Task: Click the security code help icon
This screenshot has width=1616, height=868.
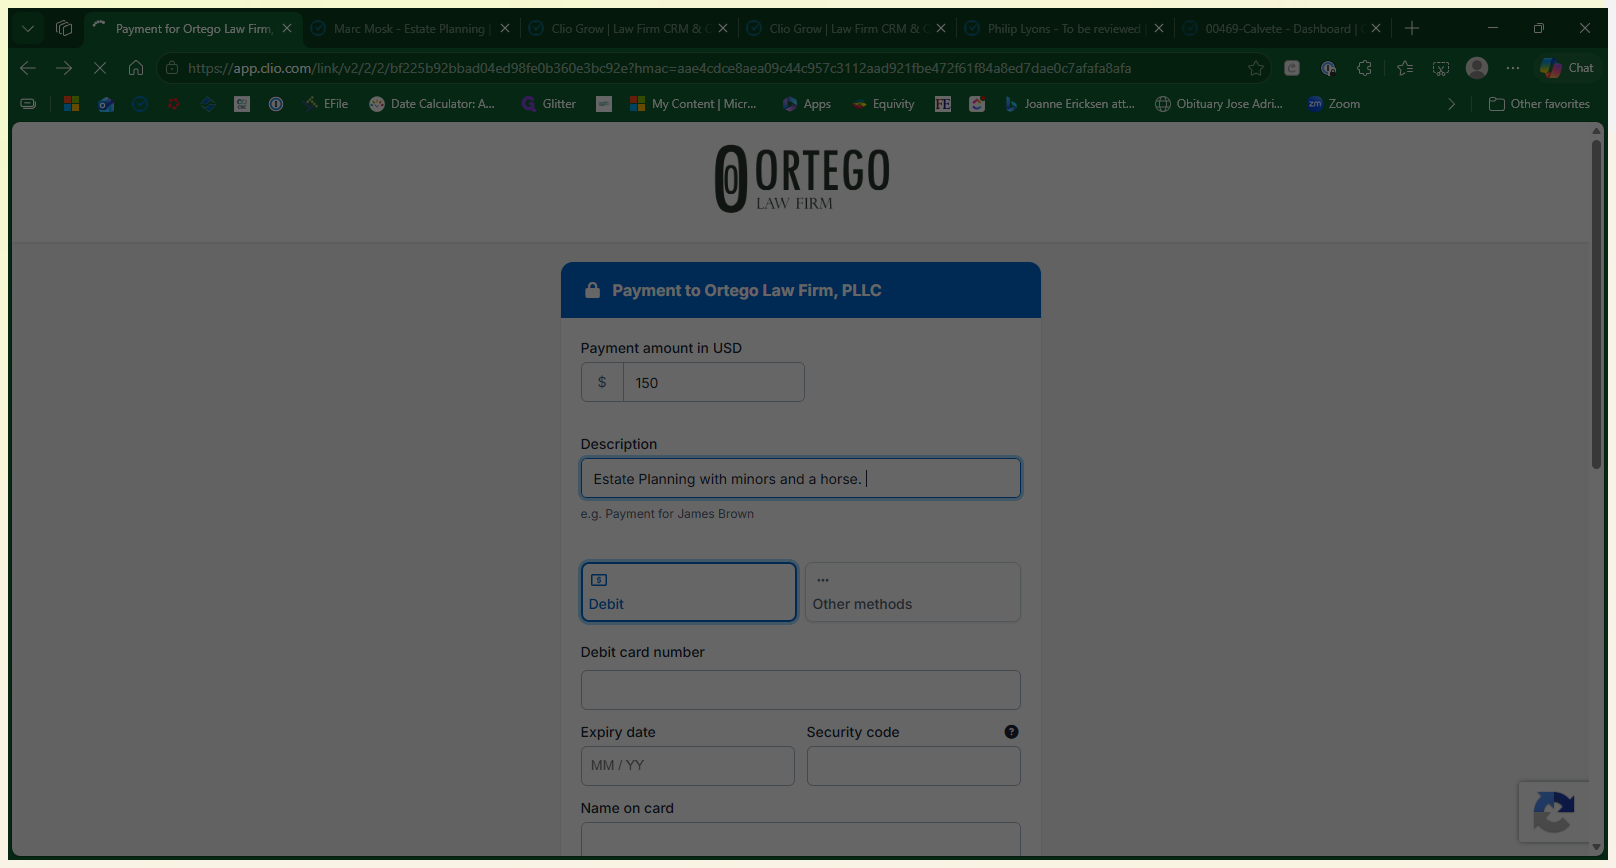Action: coord(1011,732)
